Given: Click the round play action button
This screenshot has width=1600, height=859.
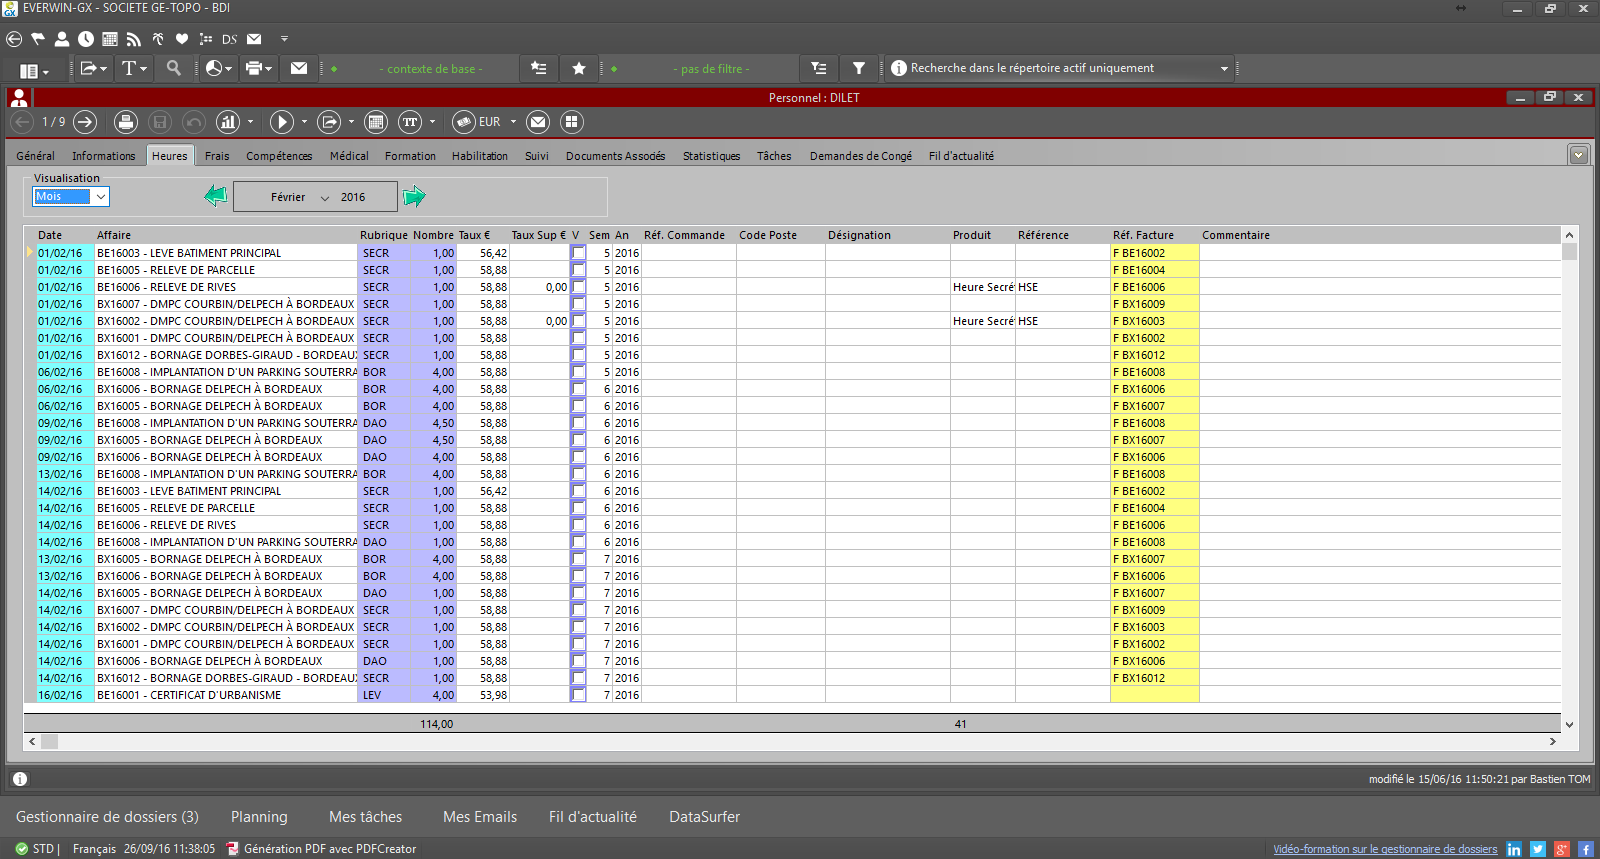Looking at the screenshot, I should click(282, 122).
